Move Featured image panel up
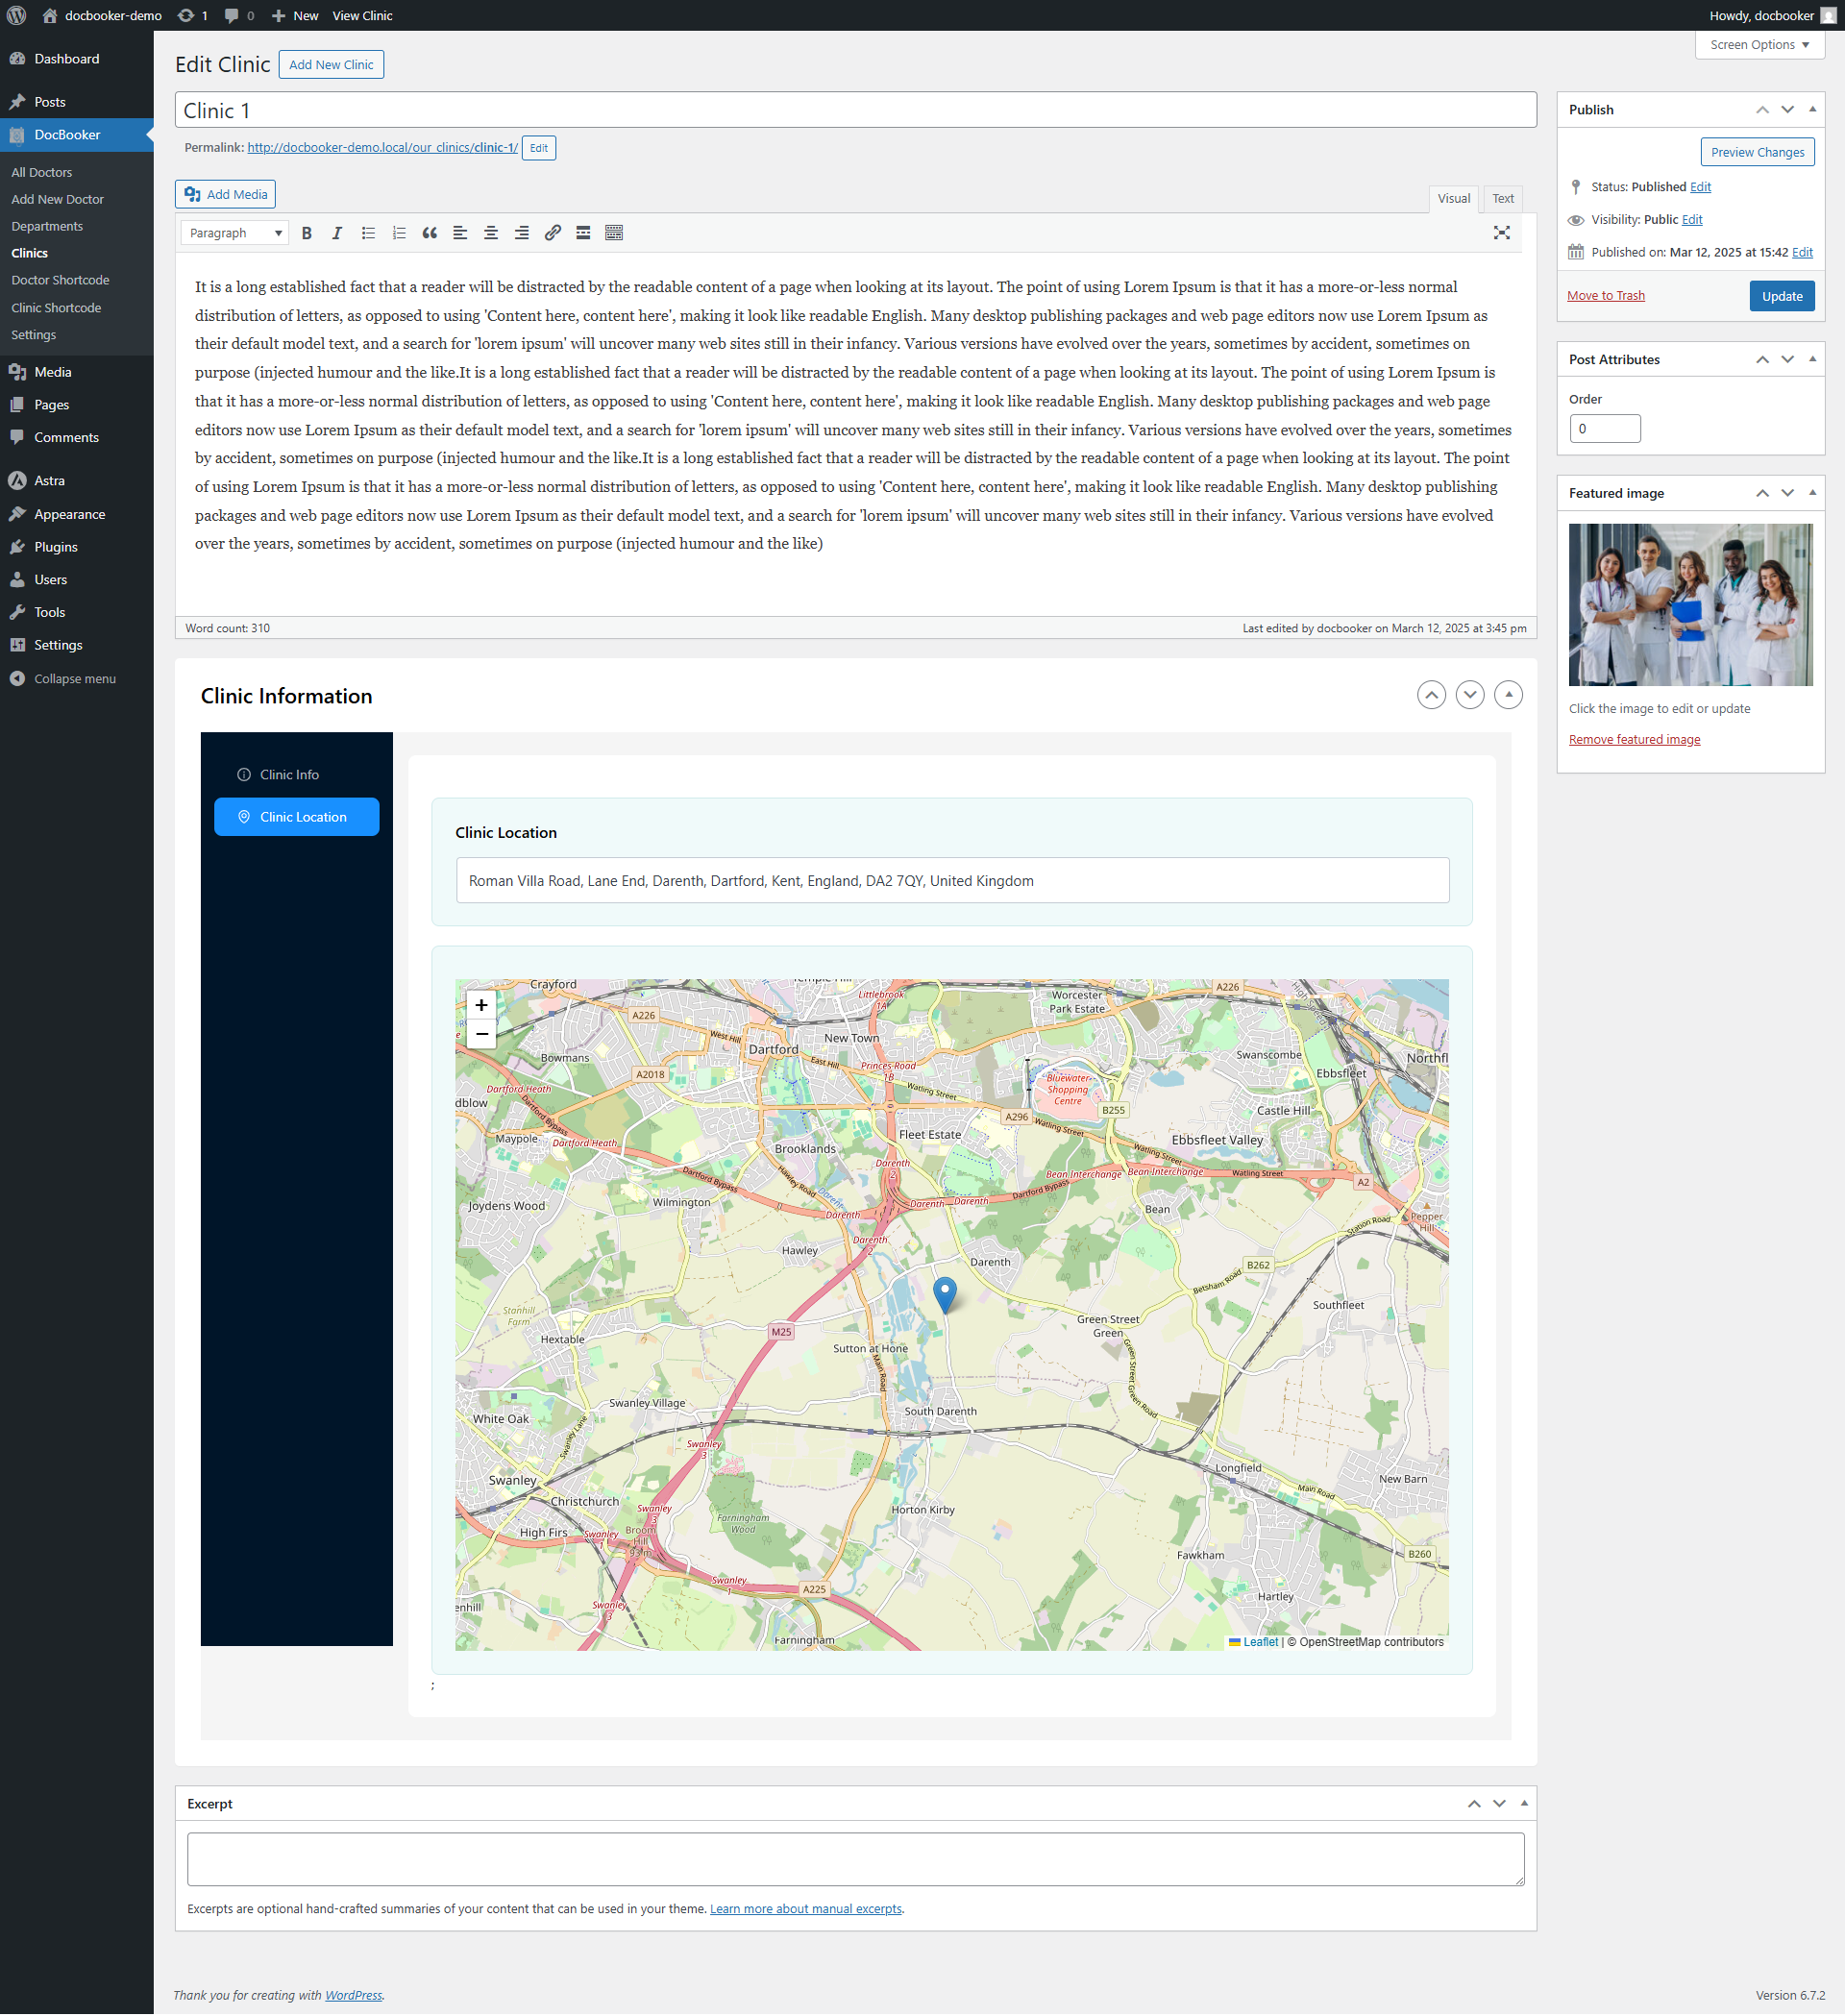Image resolution: width=1845 pixels, height=2016 pixels. point(1762,494)
